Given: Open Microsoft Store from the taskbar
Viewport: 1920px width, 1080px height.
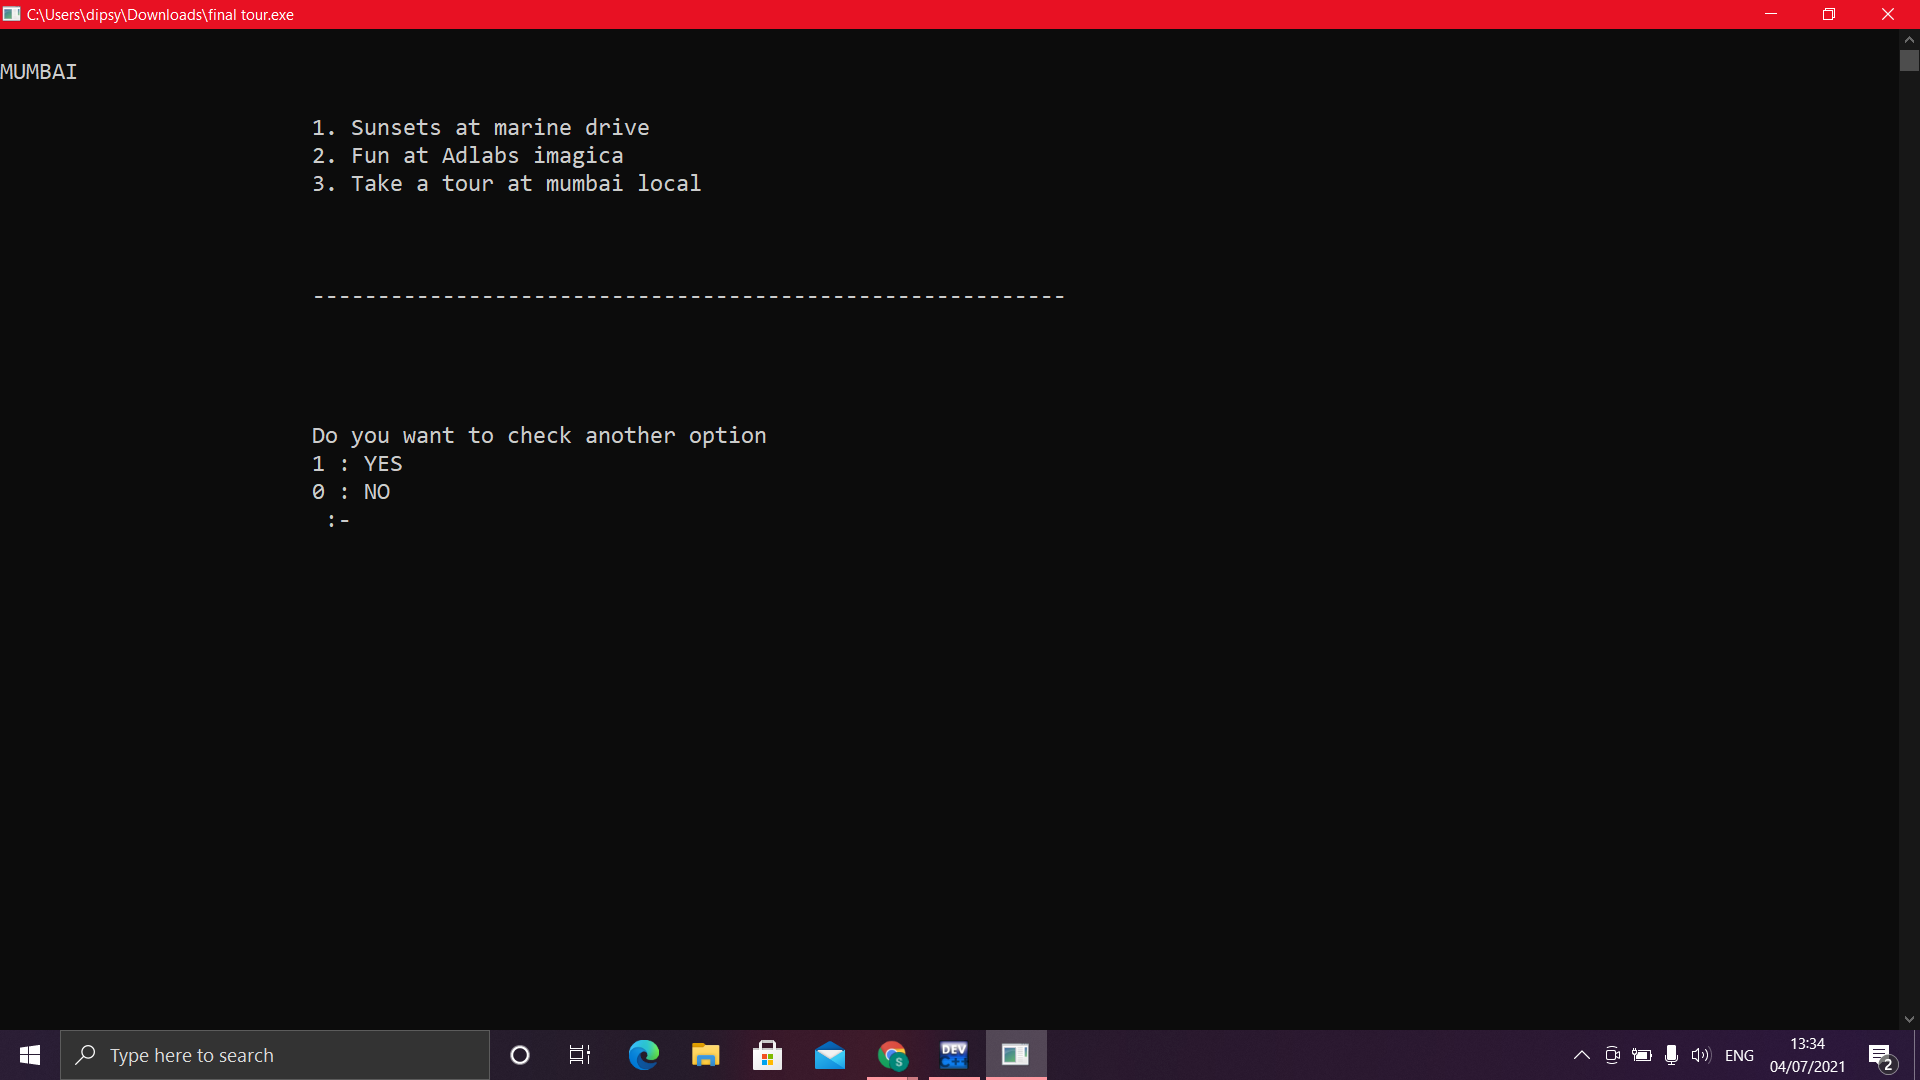Looking at the screenshot, I should pyautogui.click(x=767, y=1055).
